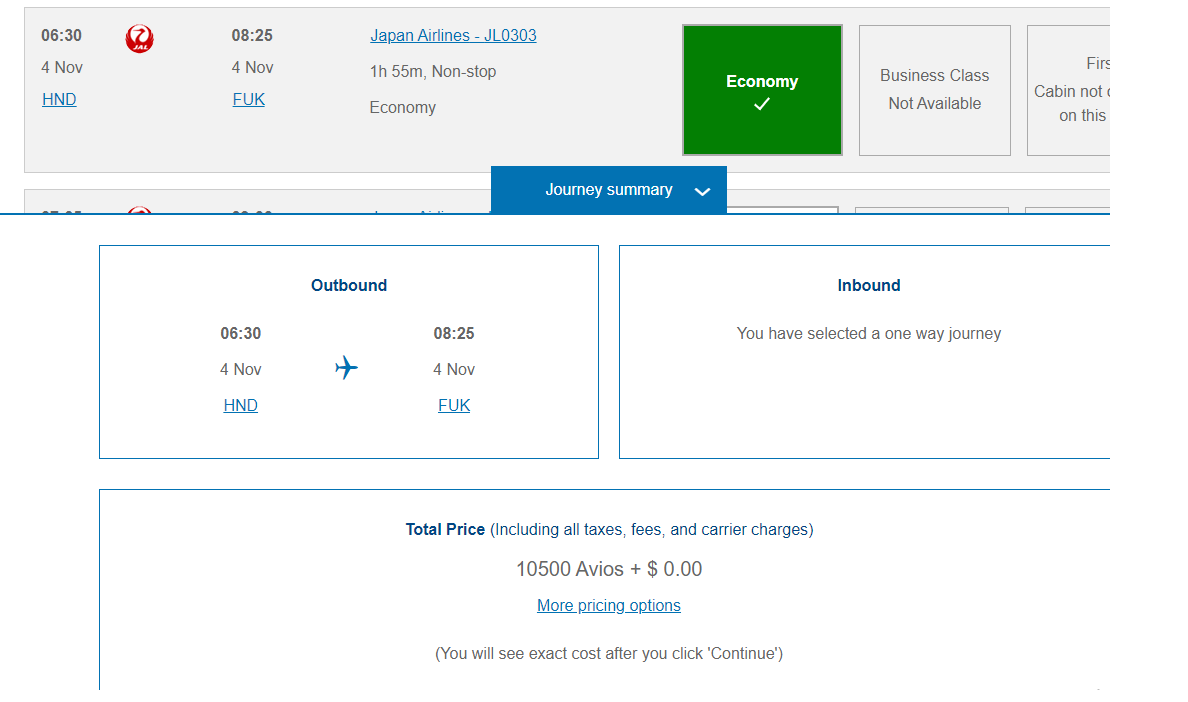Click the Japan Airlines JAL logo icon
The image size is (1188, 702).
tap(139, 39)
